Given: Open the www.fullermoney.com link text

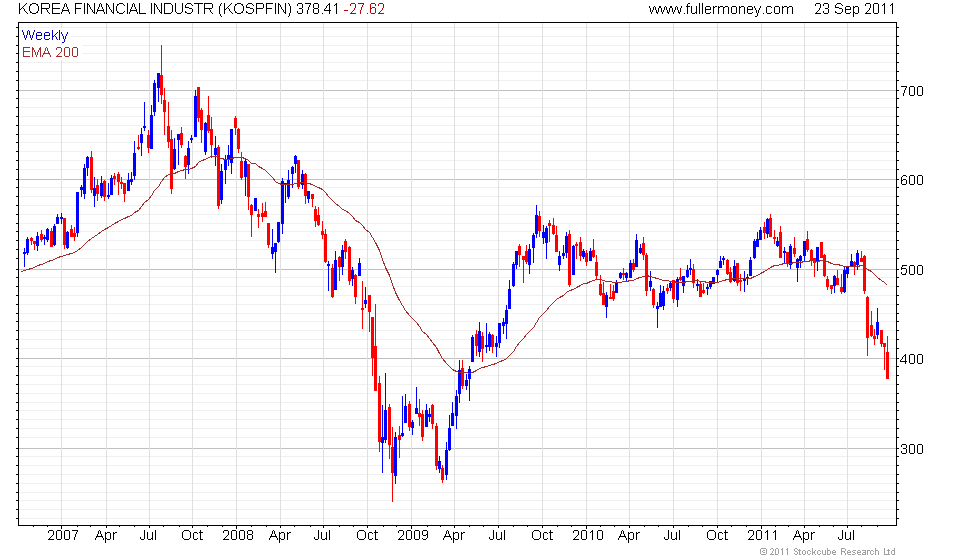Looking at the screenshot, I should click(721, 9).
